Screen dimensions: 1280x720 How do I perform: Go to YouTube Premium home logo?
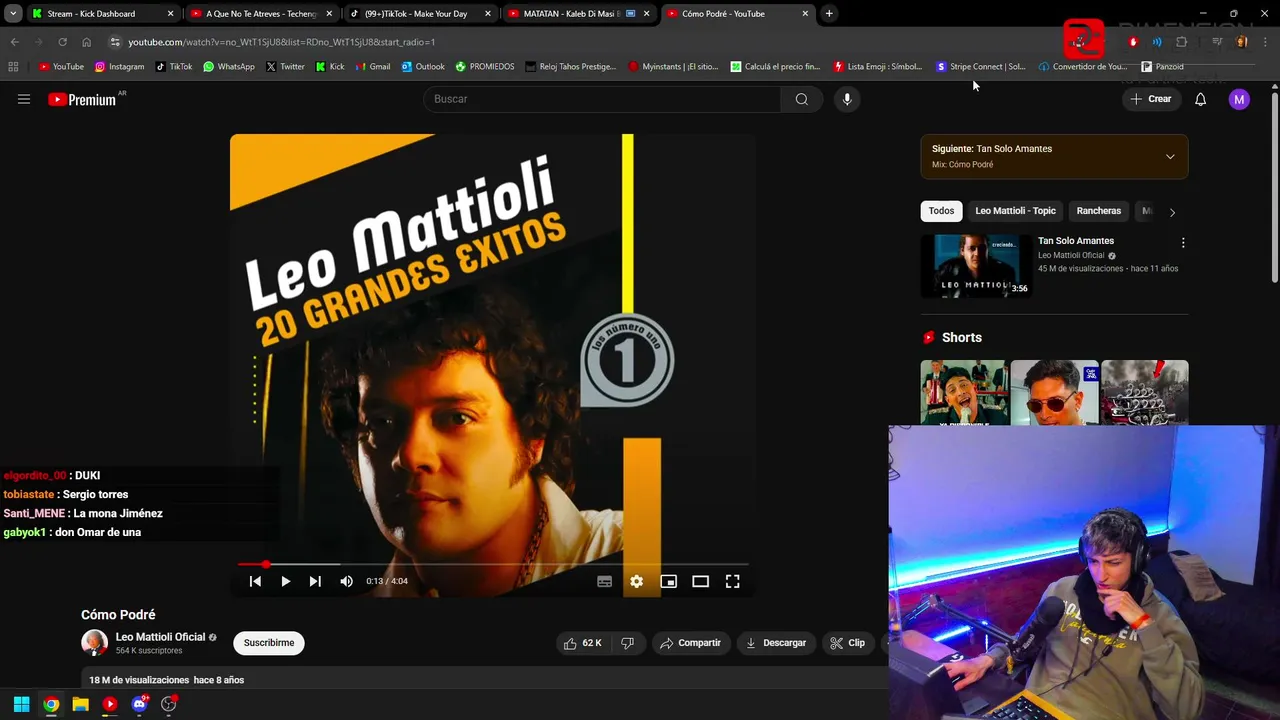pos(82,99)
